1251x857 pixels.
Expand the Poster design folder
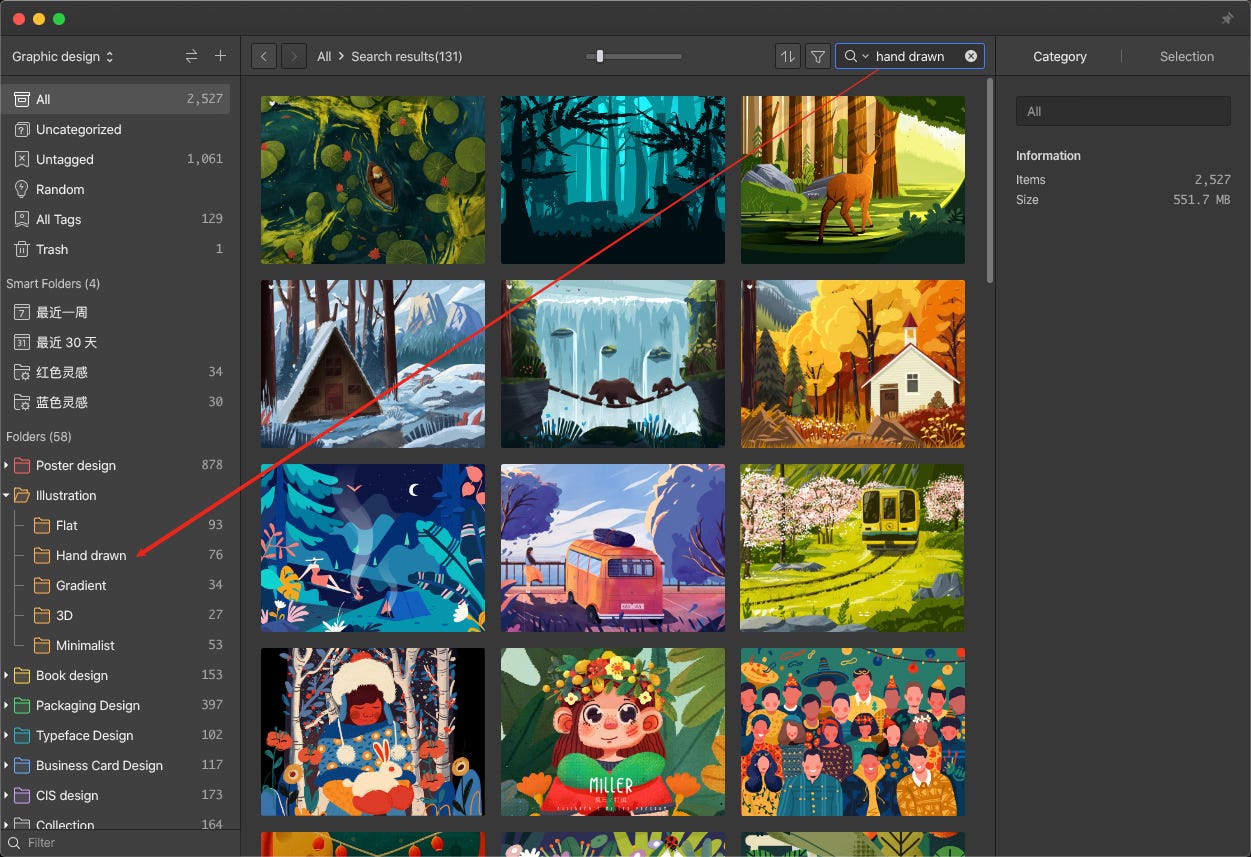click(6, 465)
